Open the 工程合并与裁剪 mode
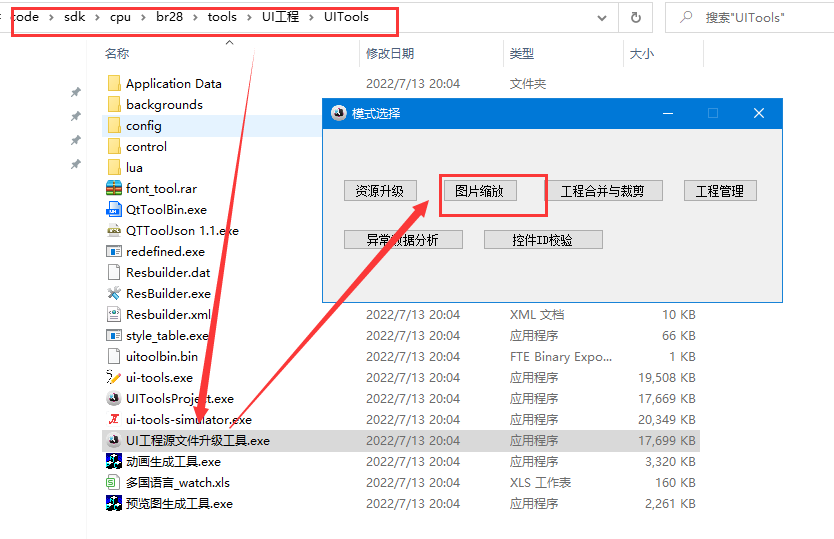The height and width of the screenshot is (539, 834). coord(602,191)
